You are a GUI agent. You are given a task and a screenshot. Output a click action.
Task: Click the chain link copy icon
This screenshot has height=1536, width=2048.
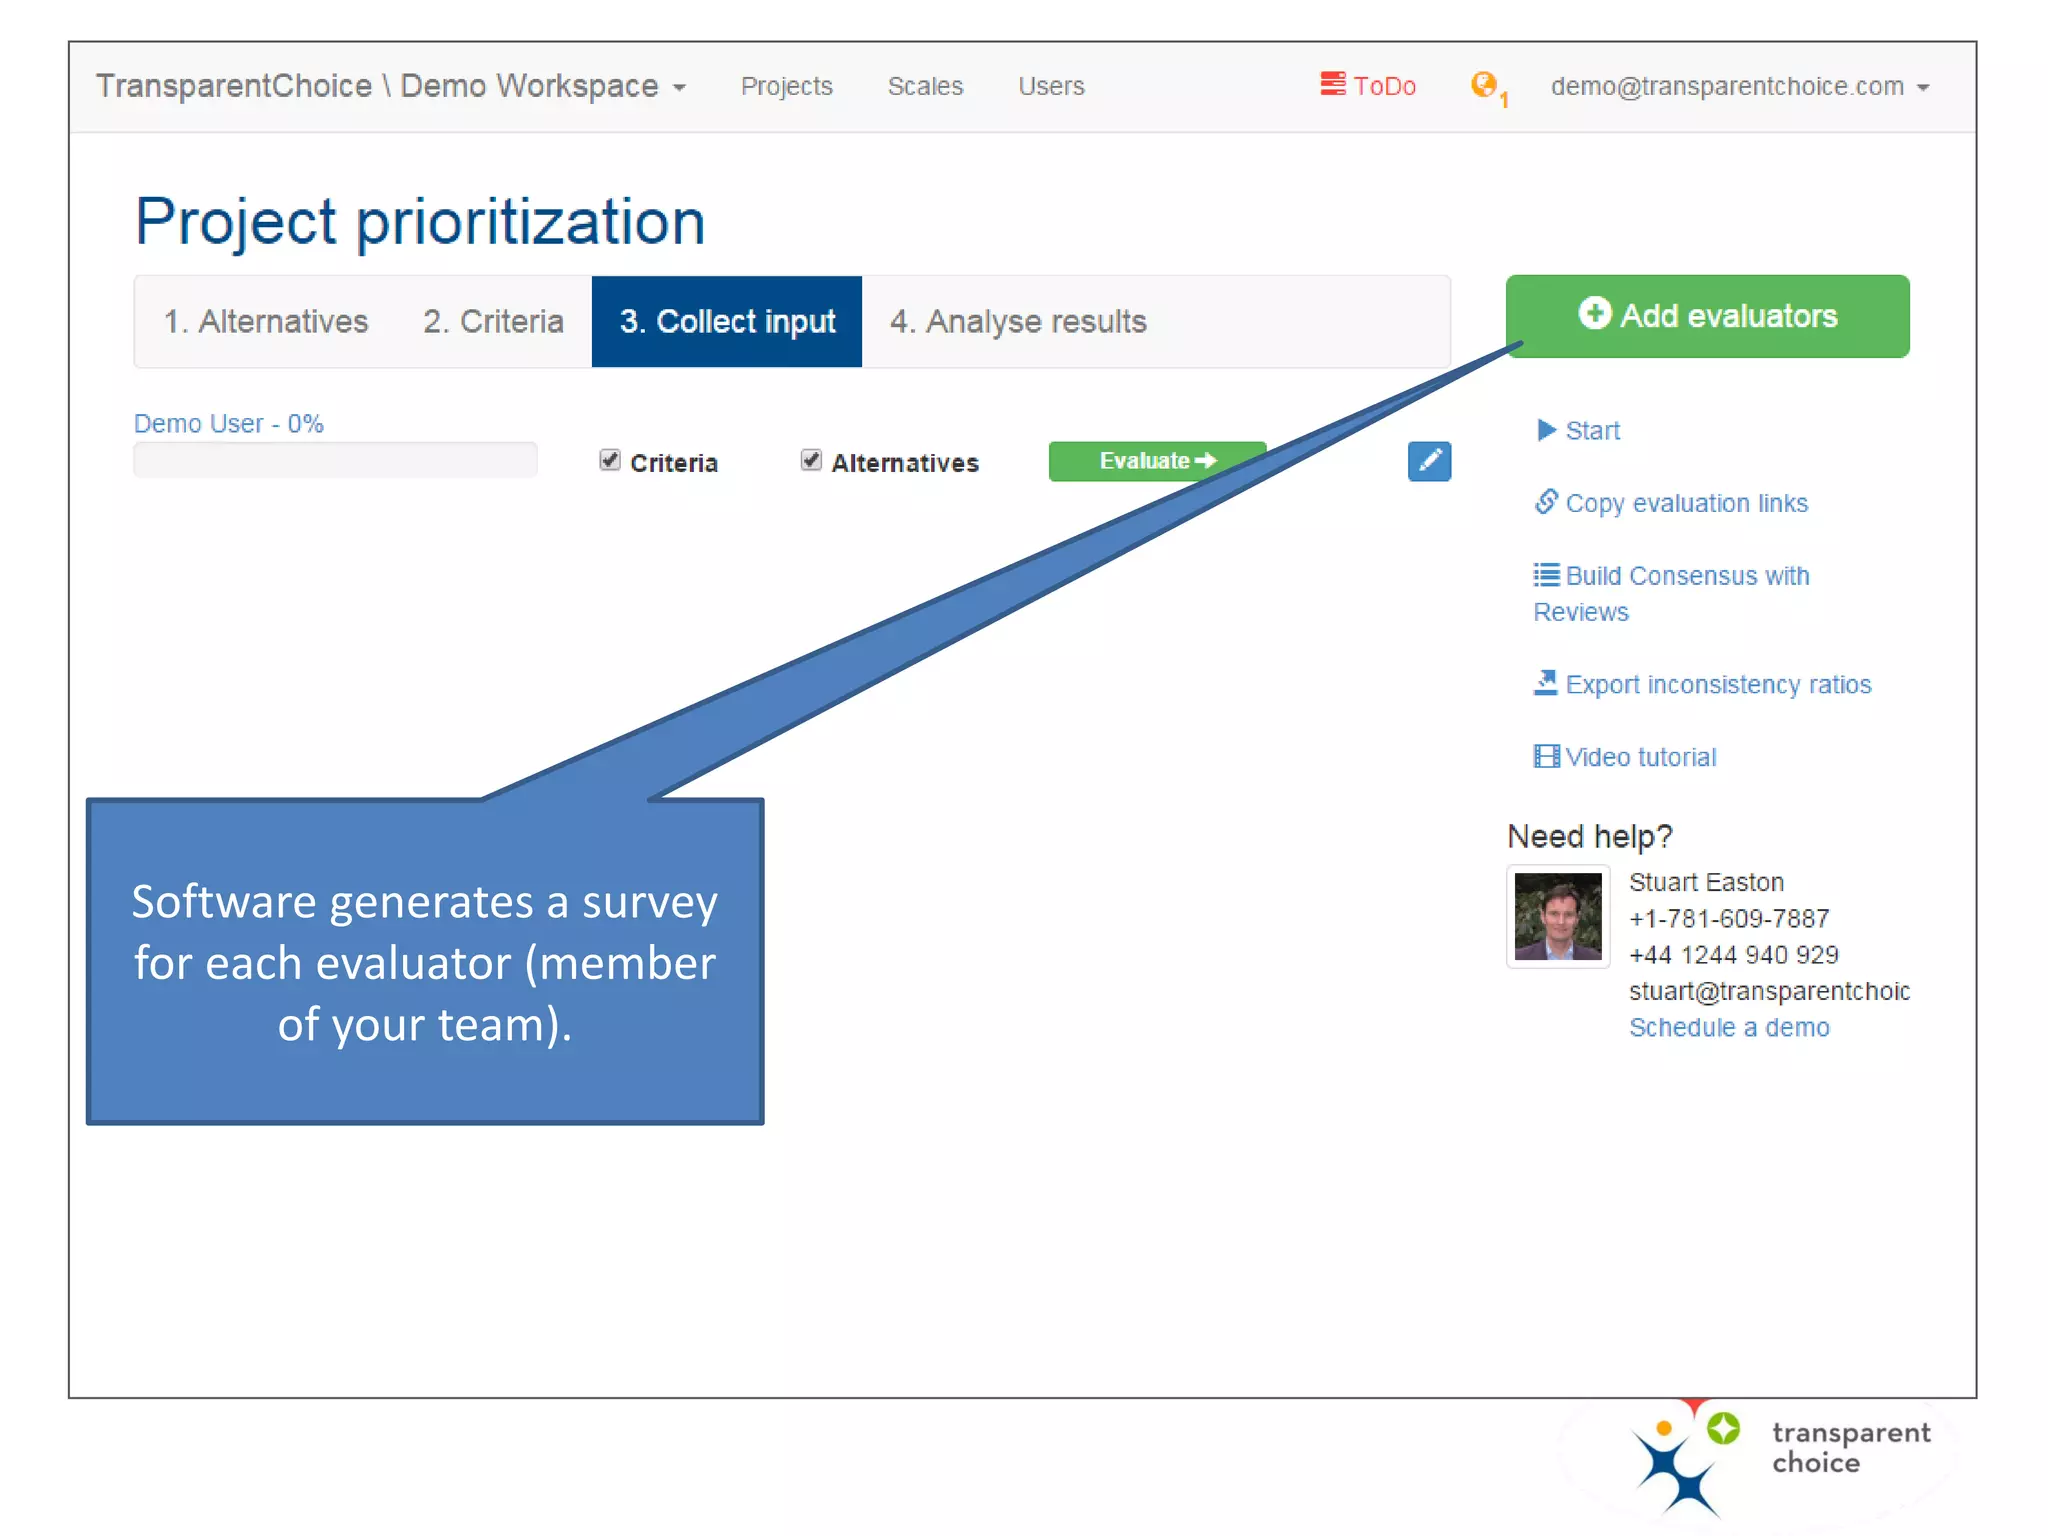tap(1546, 501)
